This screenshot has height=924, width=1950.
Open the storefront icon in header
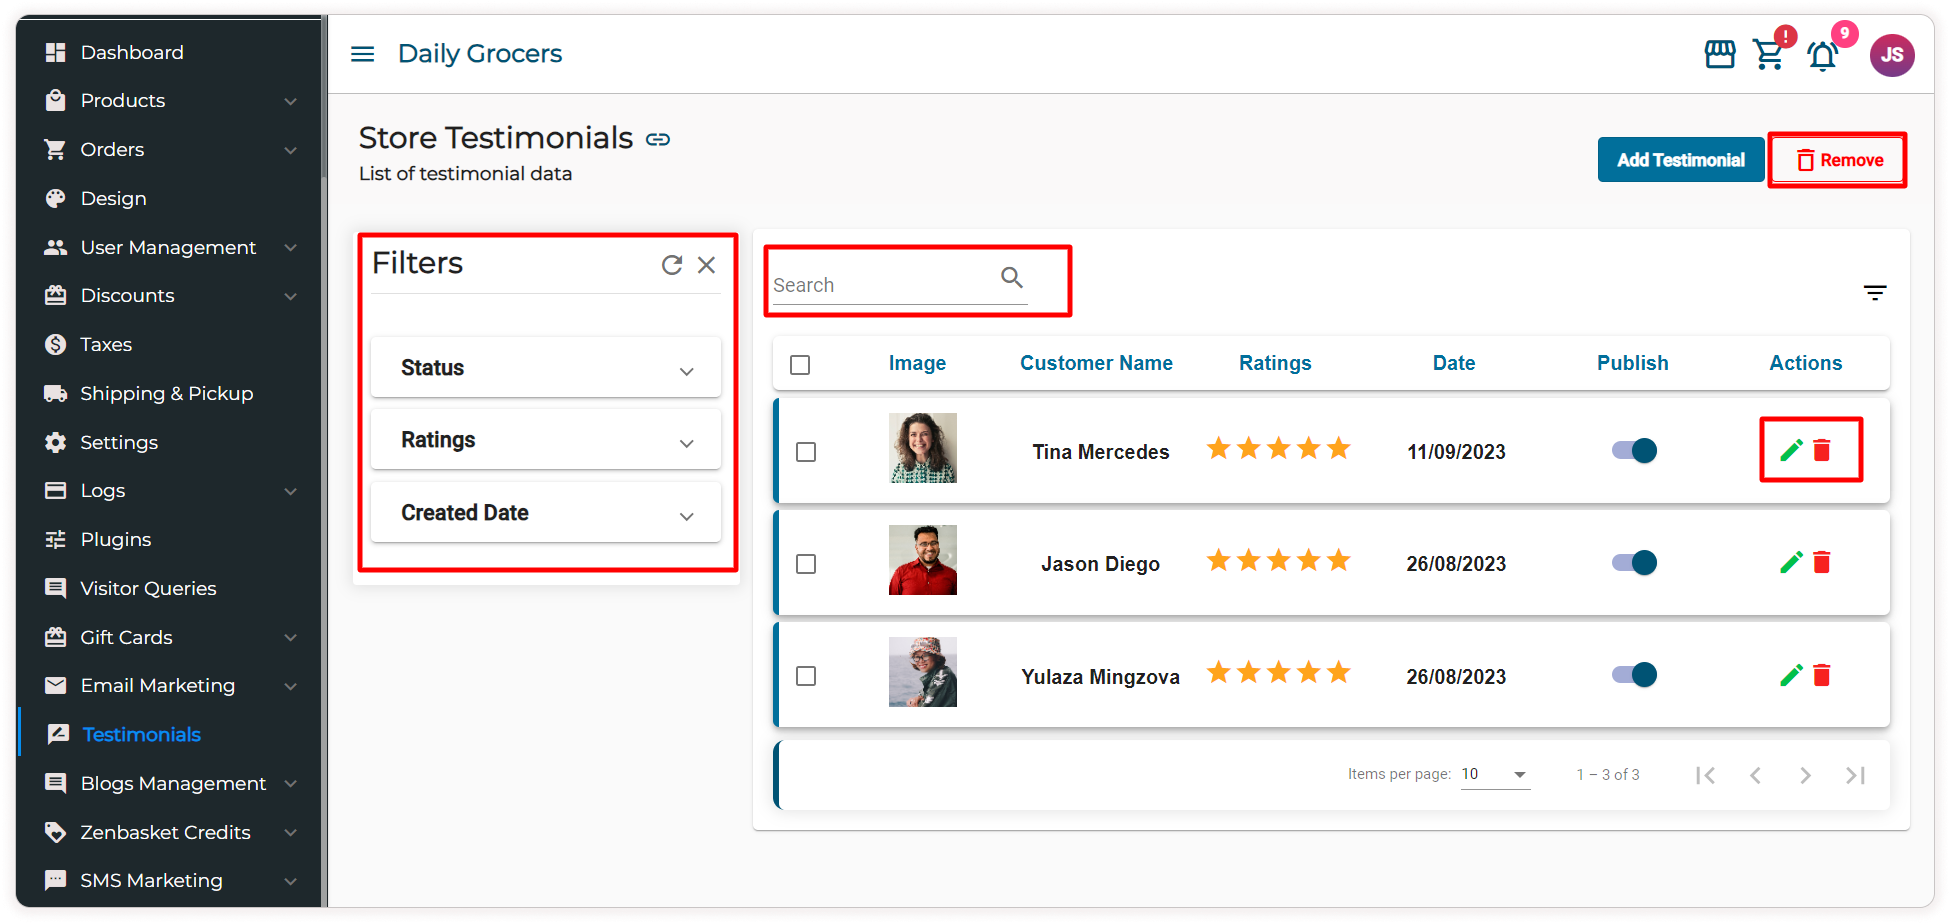[1719, 54]
